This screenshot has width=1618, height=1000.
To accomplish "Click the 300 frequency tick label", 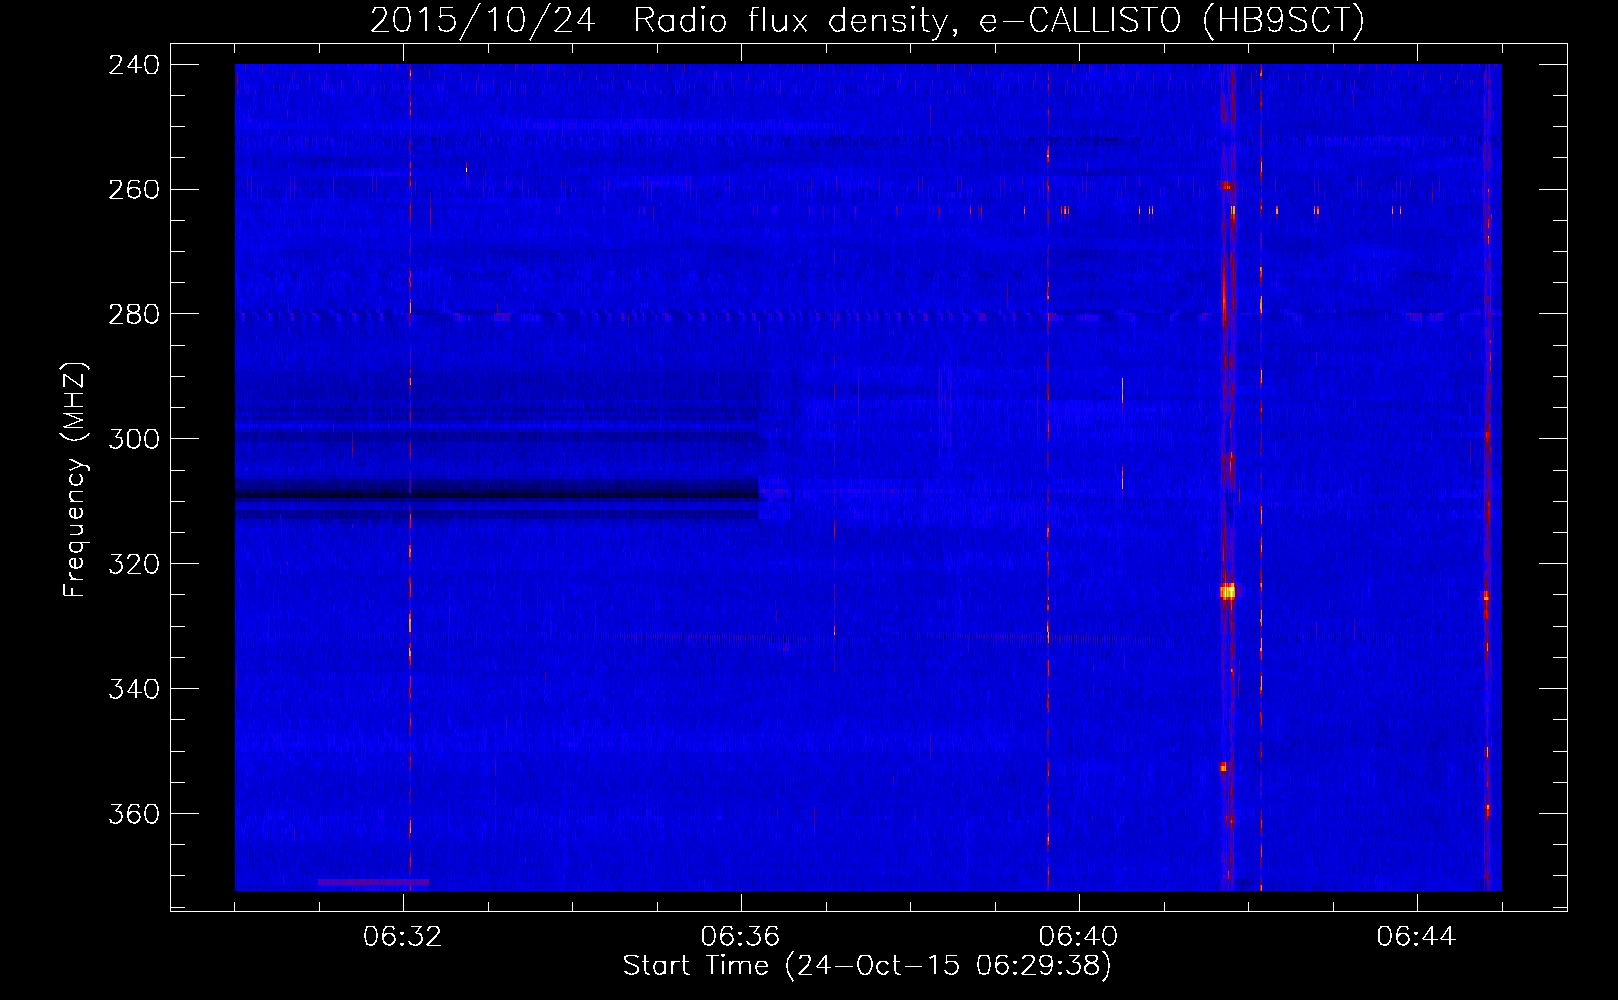I will tap(134, 440).
